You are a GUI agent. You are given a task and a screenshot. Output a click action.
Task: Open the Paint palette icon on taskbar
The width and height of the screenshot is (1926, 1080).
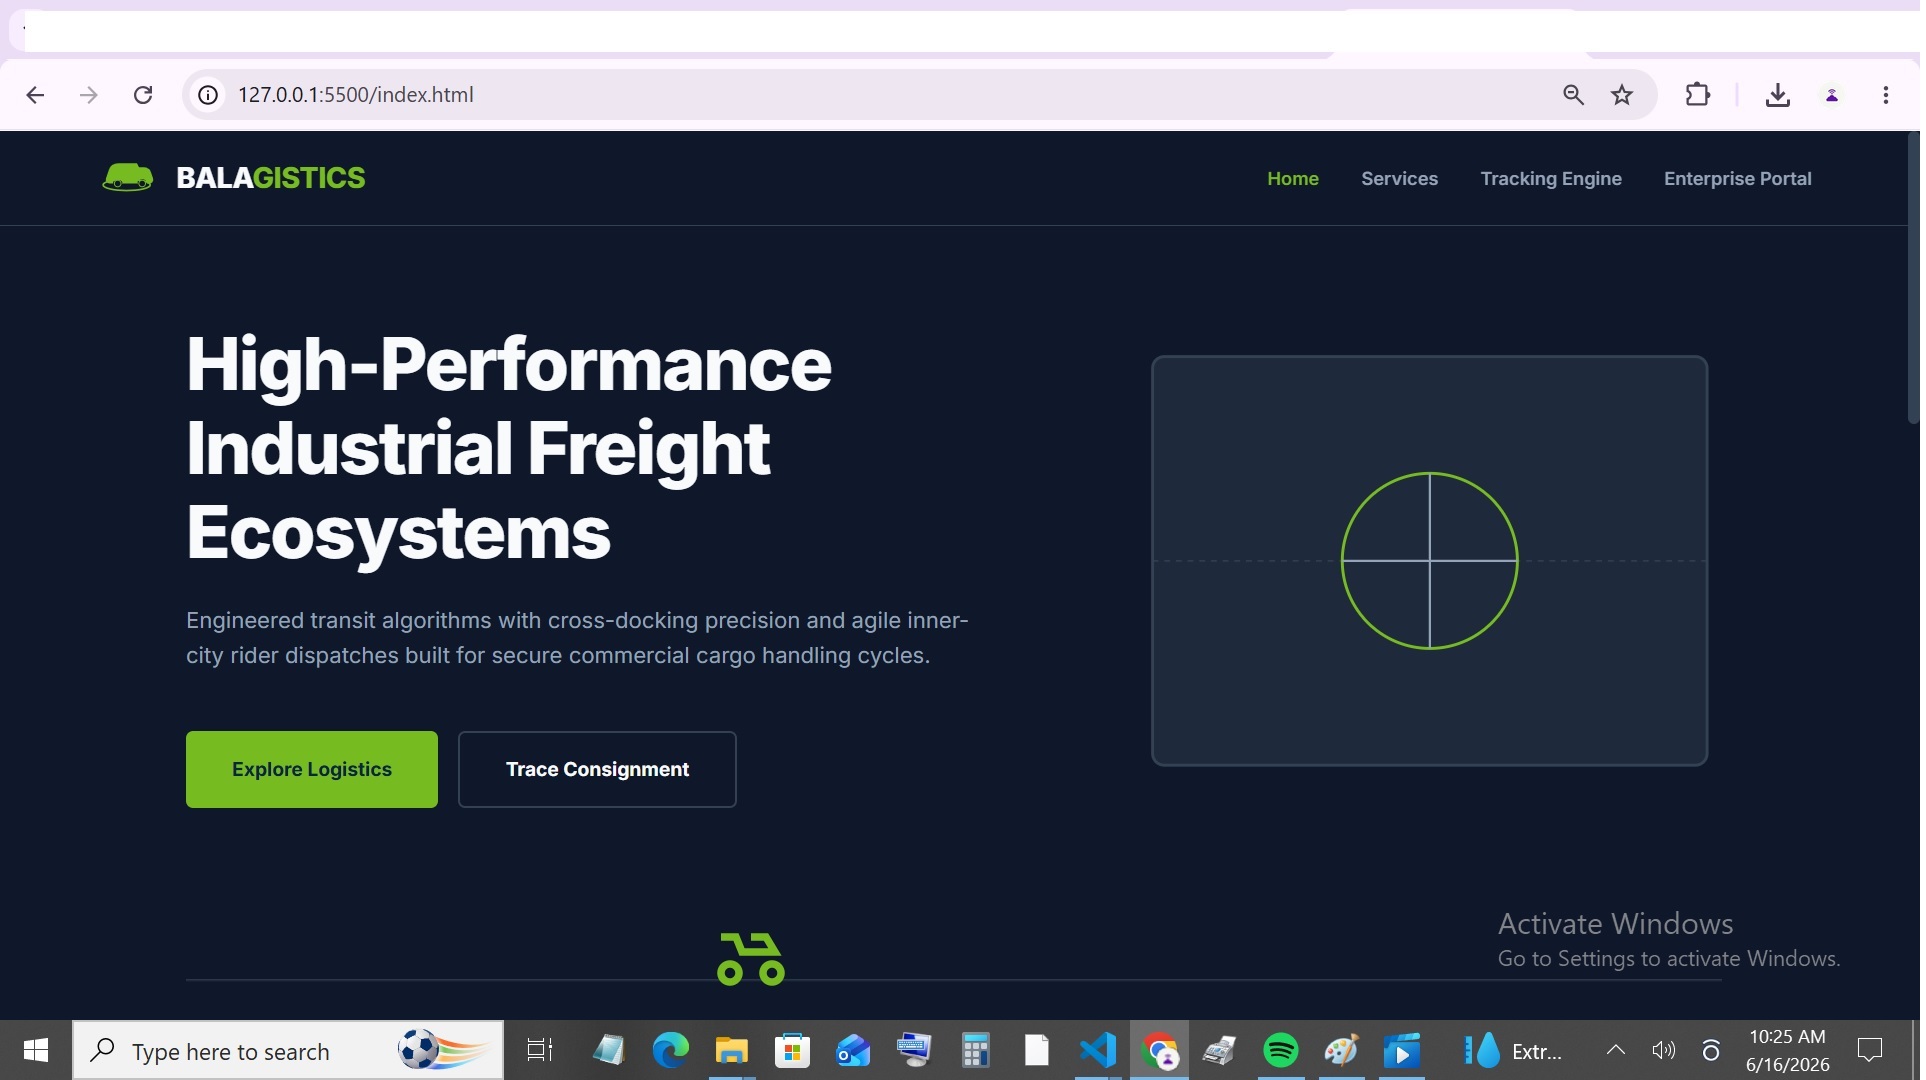1341,1051
